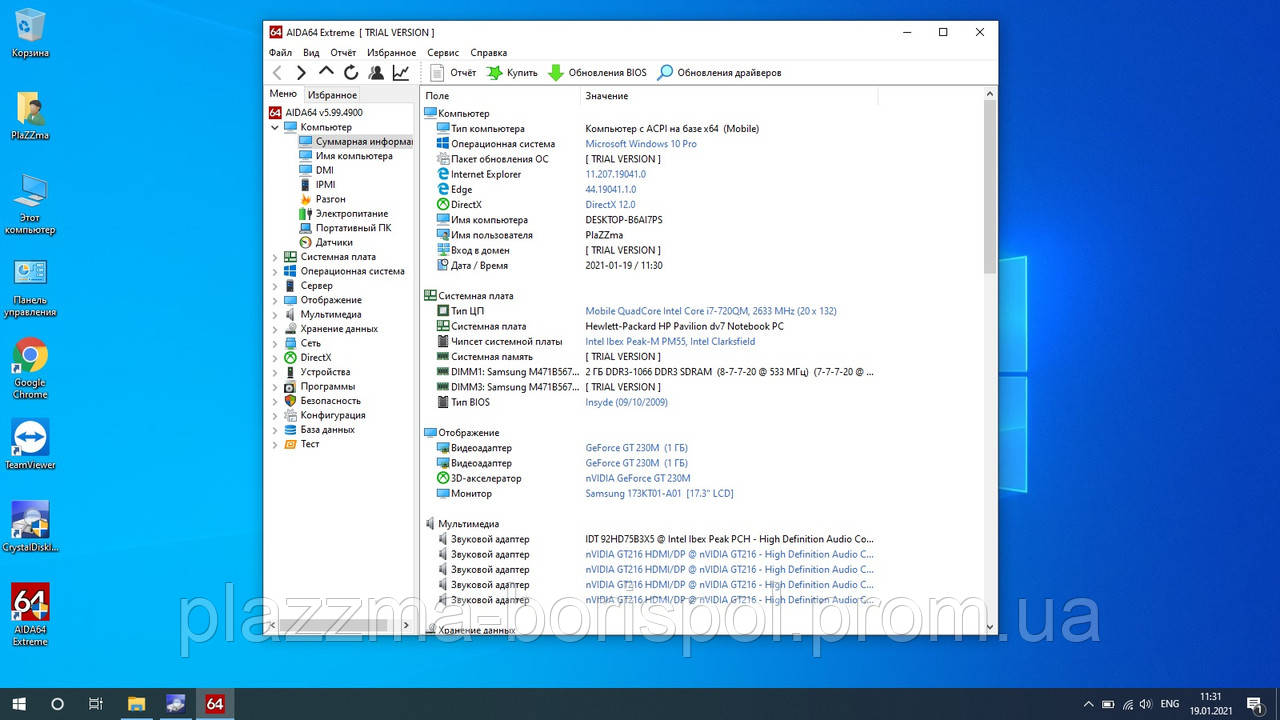Expand the Сеть tree node

pyautogui.click(x=275, y=343)
